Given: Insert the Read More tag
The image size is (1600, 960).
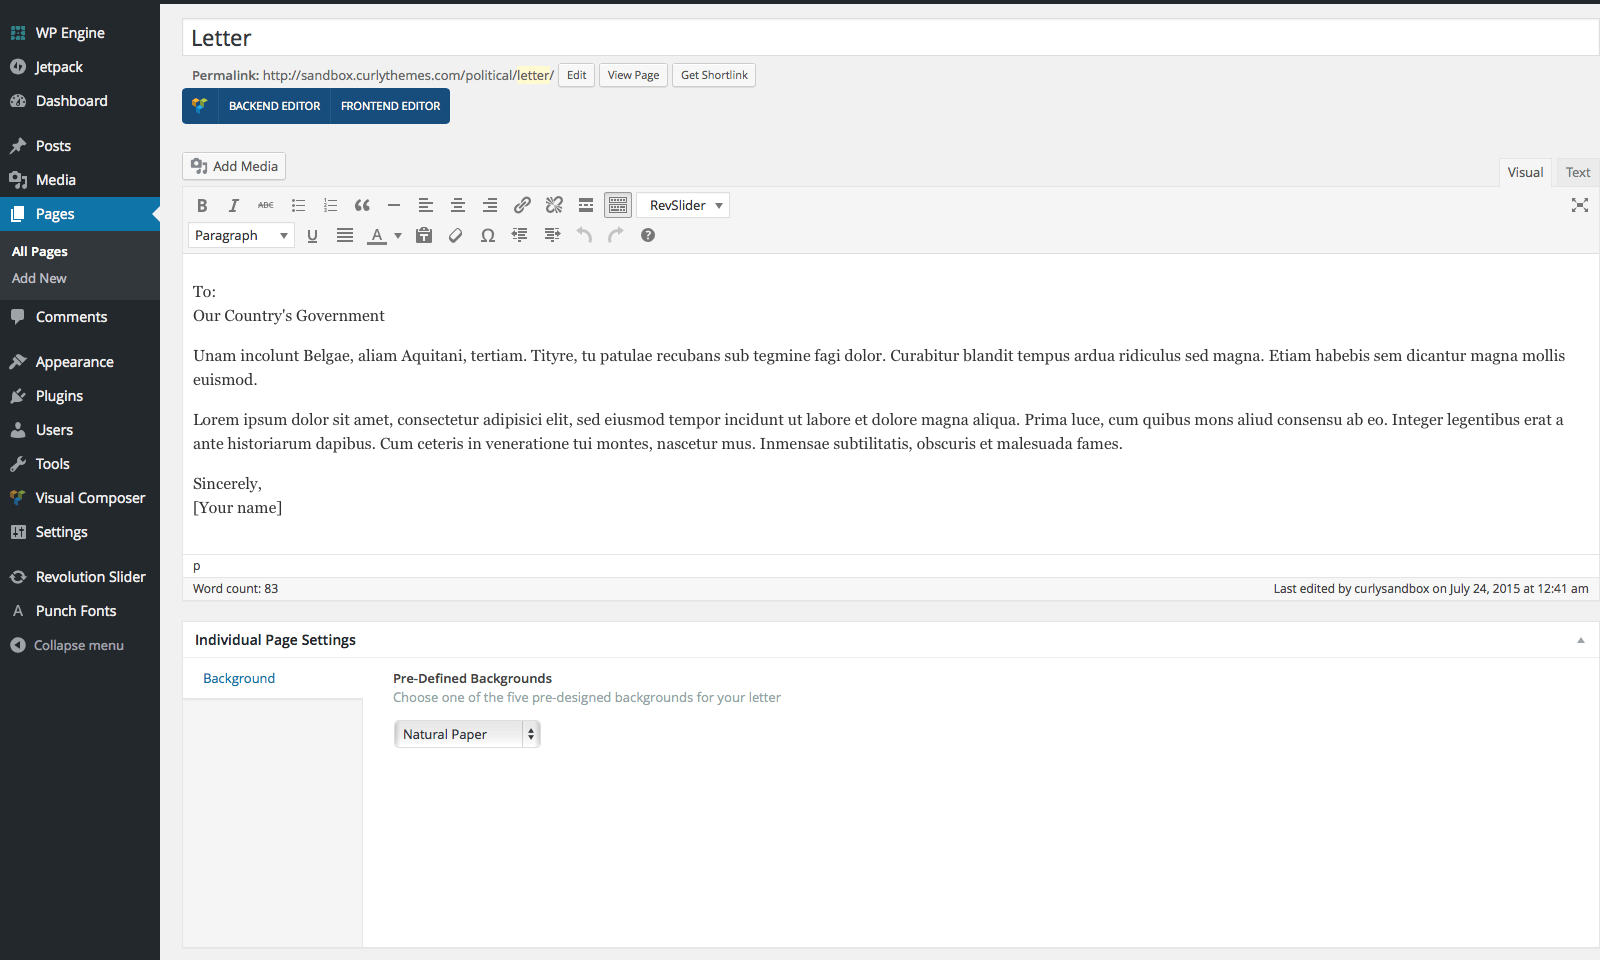Looking at the screenshot, I should pyautogui.click(x=586, y=205).
